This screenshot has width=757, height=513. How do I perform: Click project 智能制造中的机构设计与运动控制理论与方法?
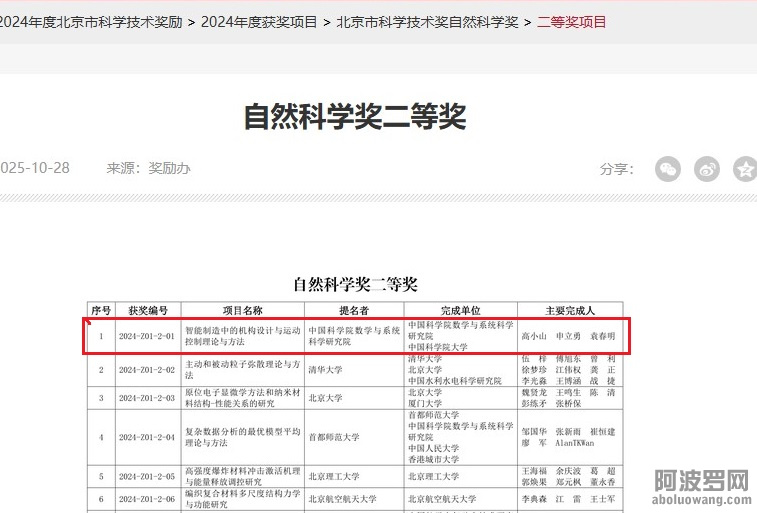[242, 335]
